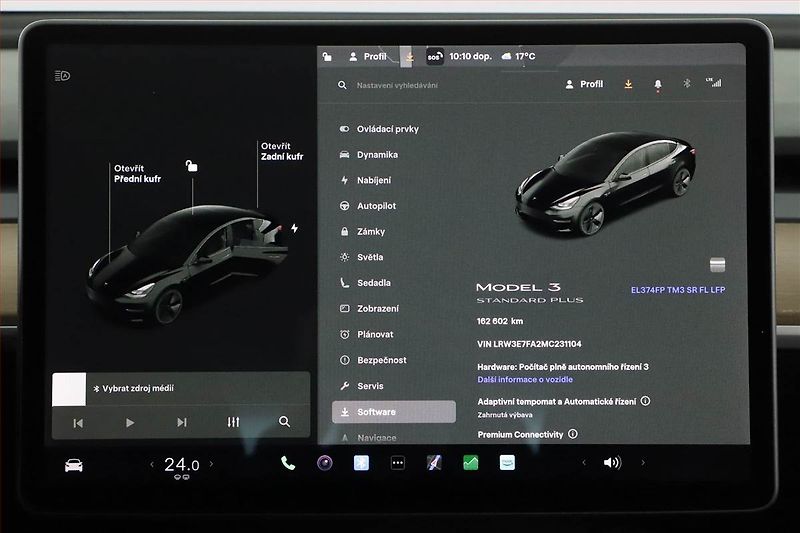Image resolution: width=800 pixels, height=533 pixels.
Task: Open the green Energy chart app
Action: [x=470, y=463]
